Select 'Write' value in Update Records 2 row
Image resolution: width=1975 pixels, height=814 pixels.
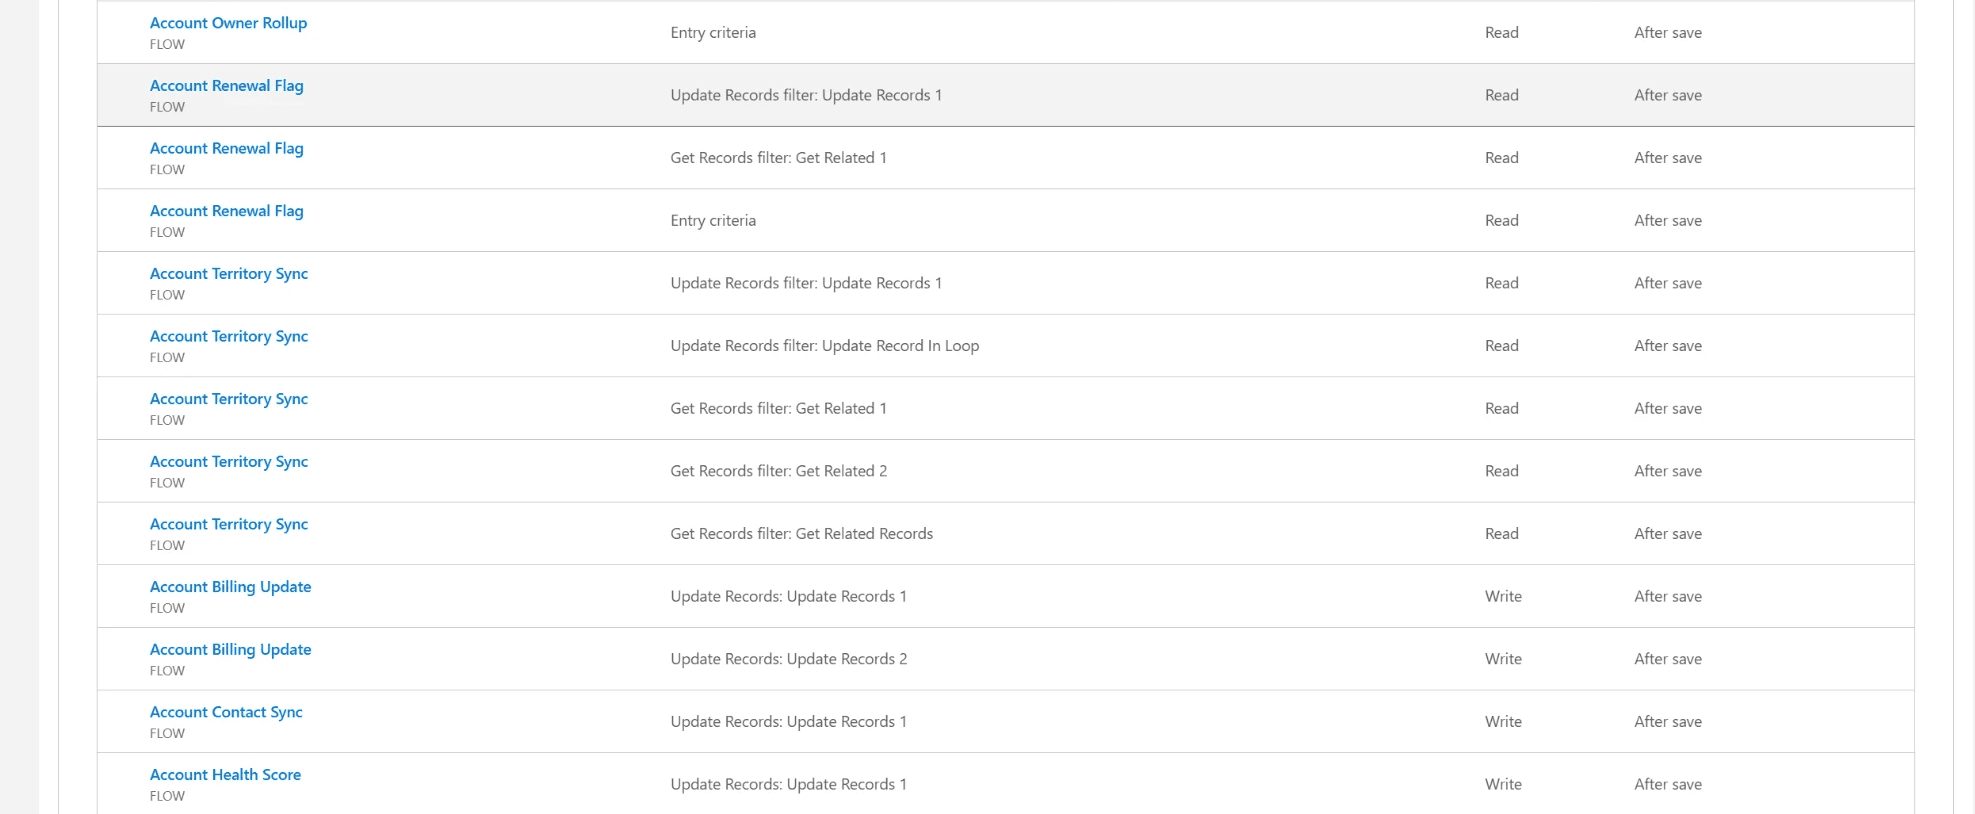(1503, 659)
